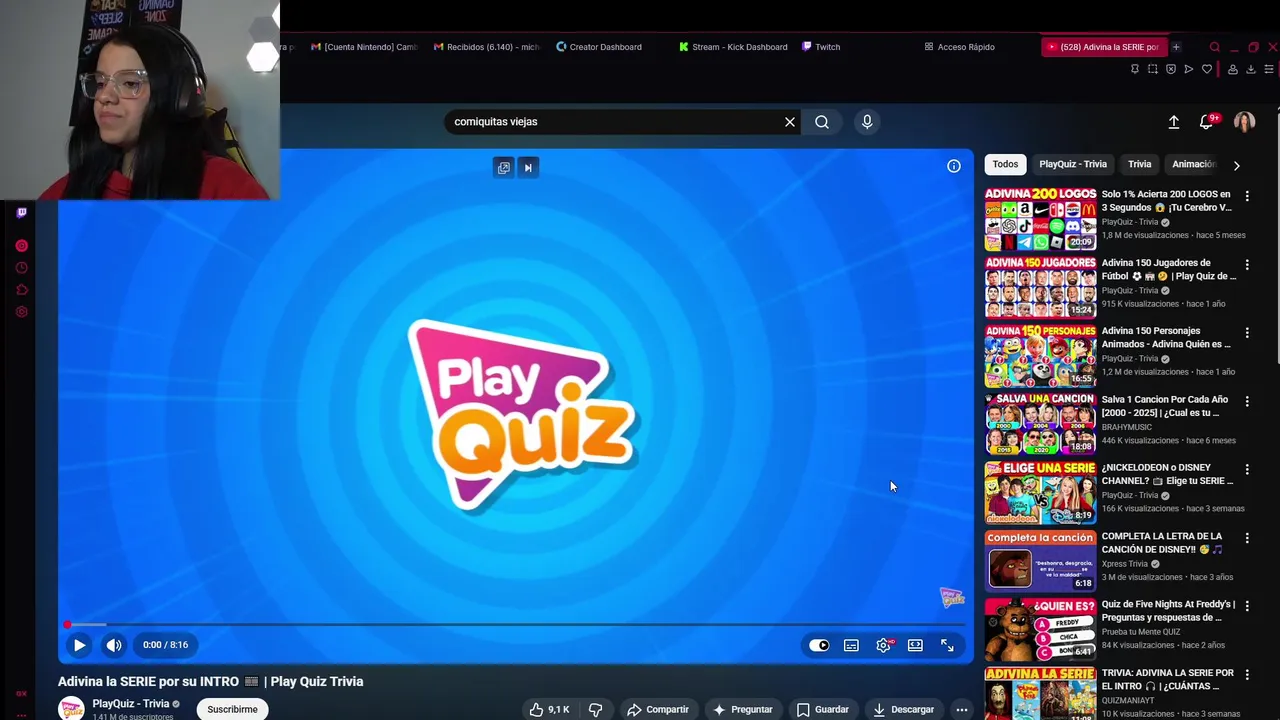Clear the search box text
Screen dimensions: 1280x720
[790, 122]
